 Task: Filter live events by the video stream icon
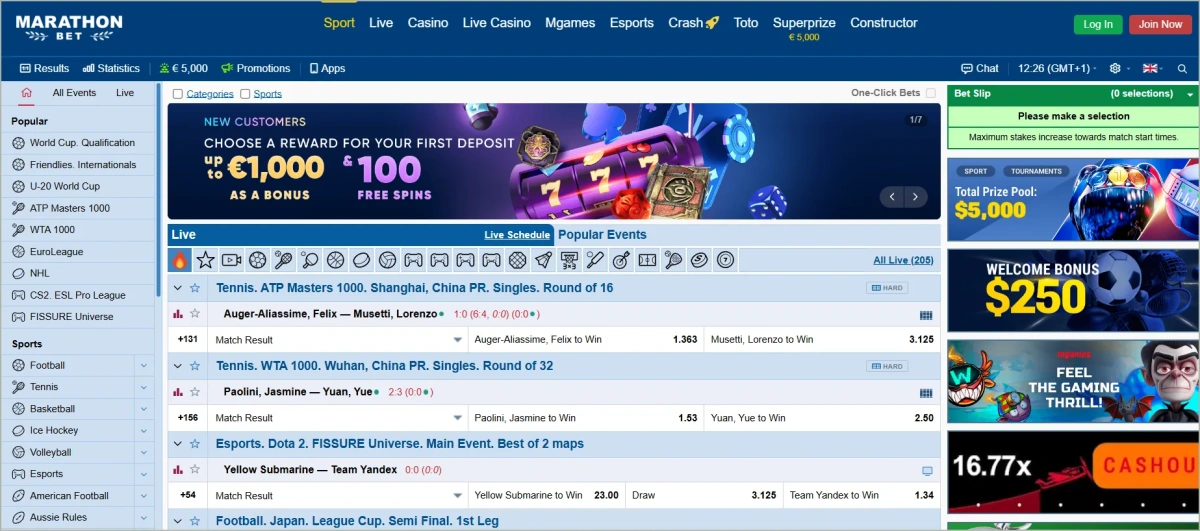point(231,260)
